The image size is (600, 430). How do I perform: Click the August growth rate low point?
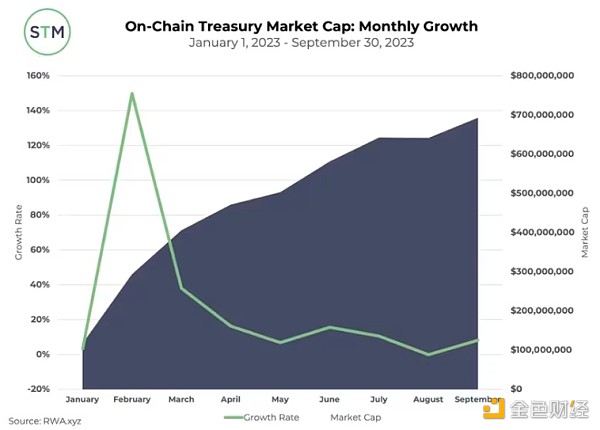click(428, 355)
